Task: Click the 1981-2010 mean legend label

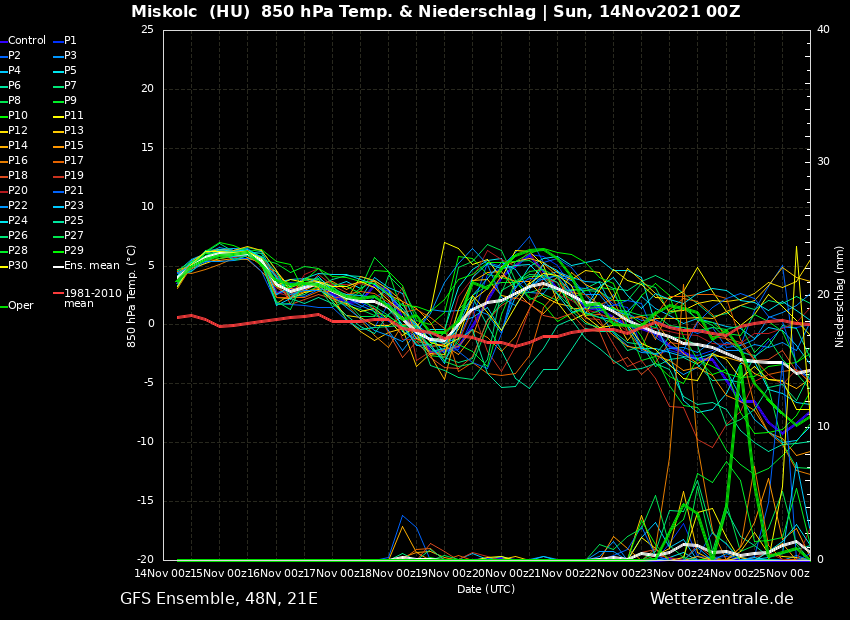Action: 92,298
